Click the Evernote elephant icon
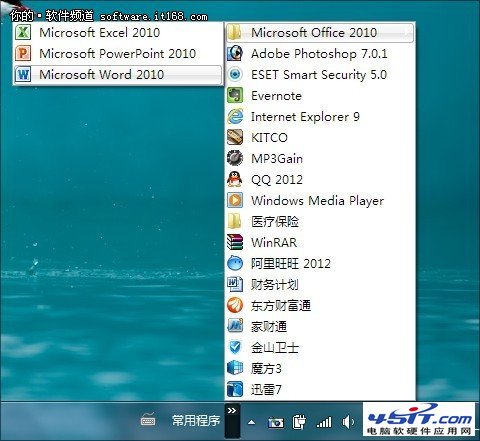The width and height of the screenshot is (480, 441). (235, 95)
